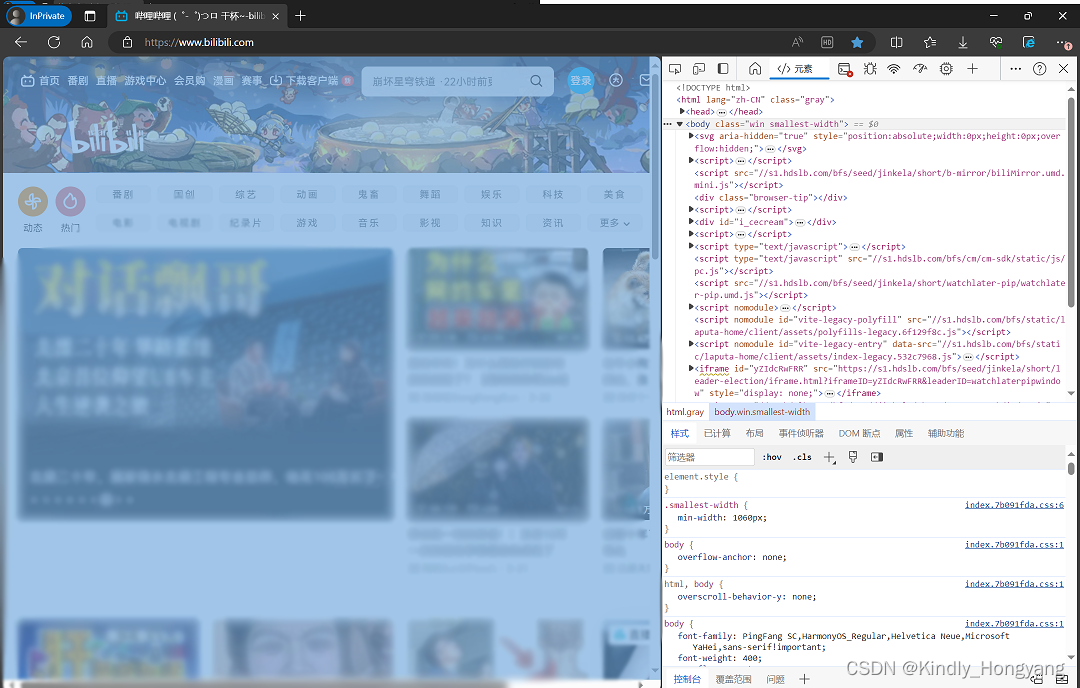Click the HD video enhancement icon

pyautogui.click(x=827, y=42)
